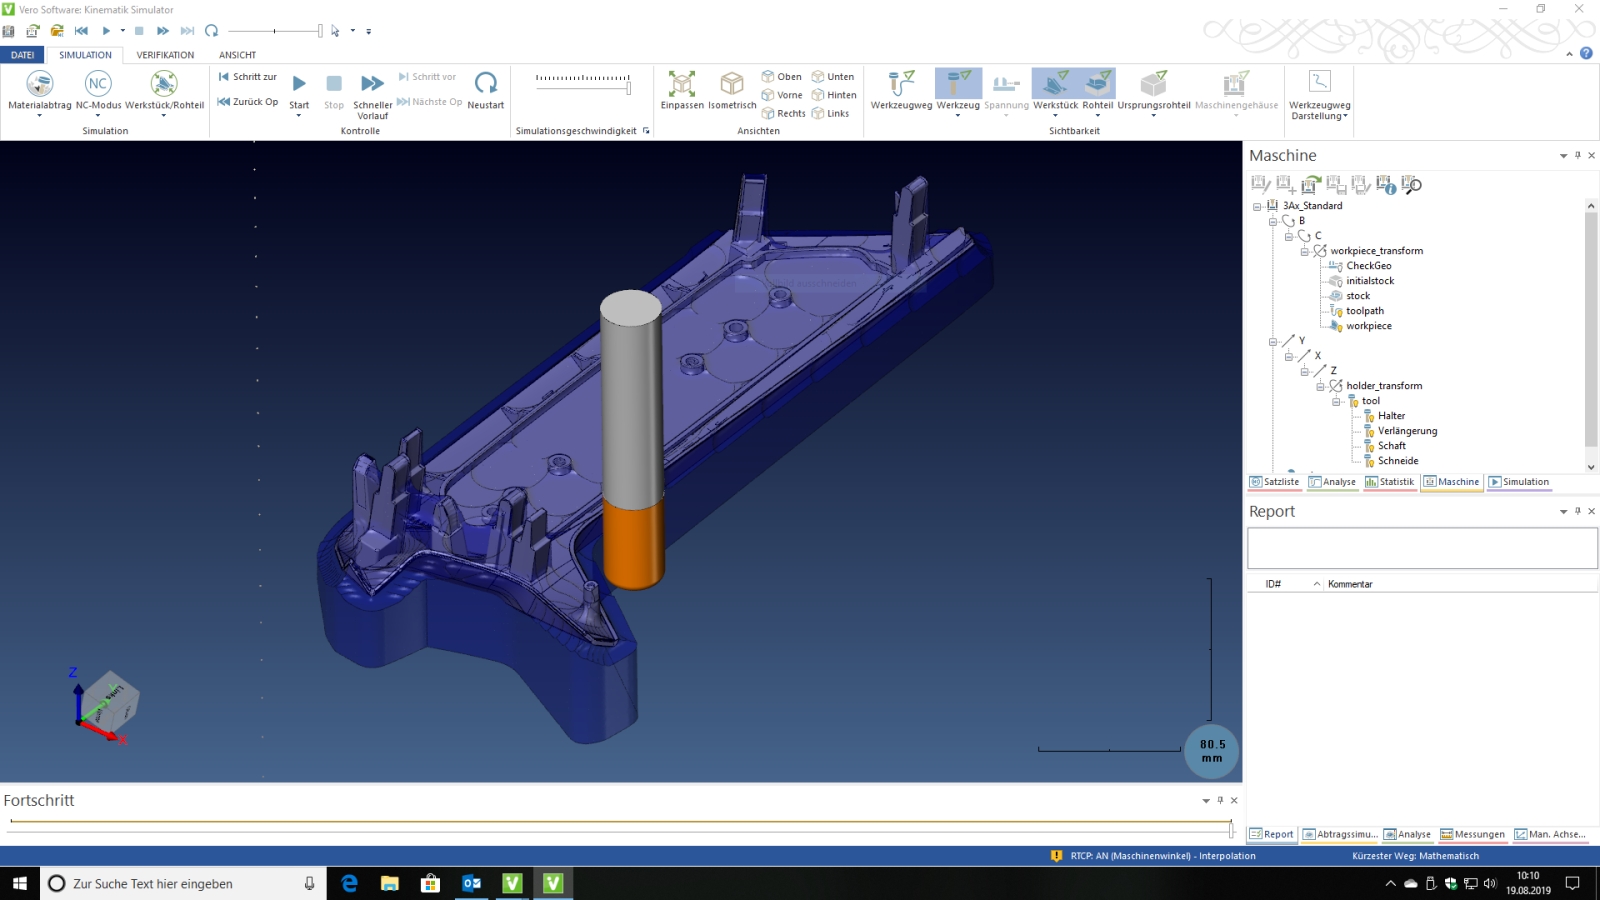
Task: Select the initialstock tree item
Action: [1370, 281]
